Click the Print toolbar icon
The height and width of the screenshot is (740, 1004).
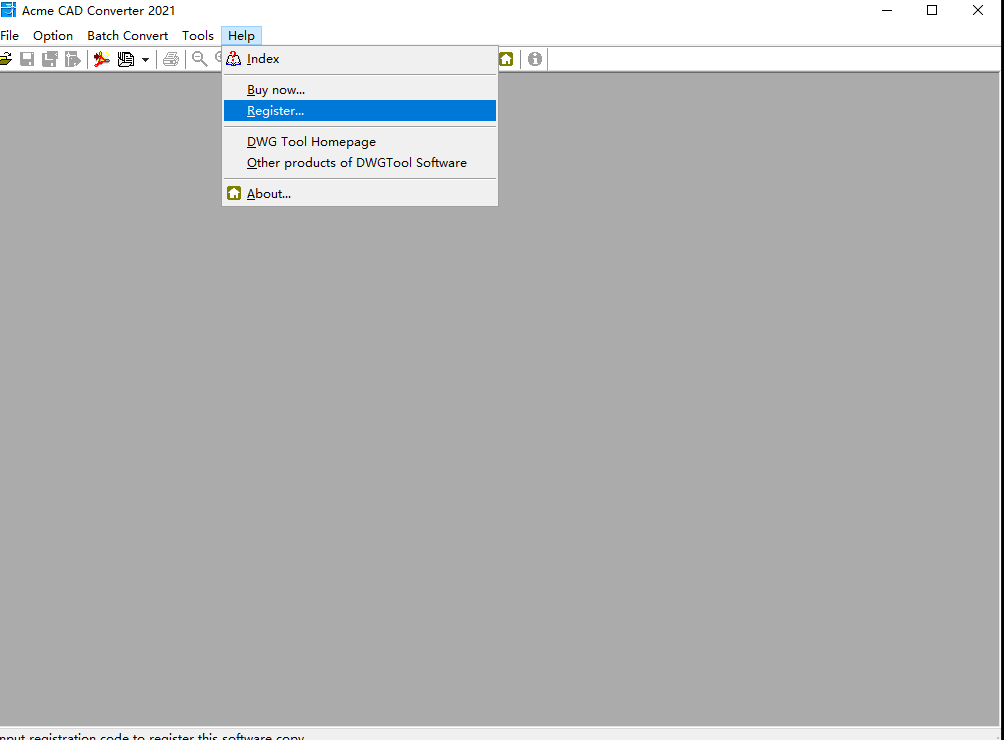point(171,60)
